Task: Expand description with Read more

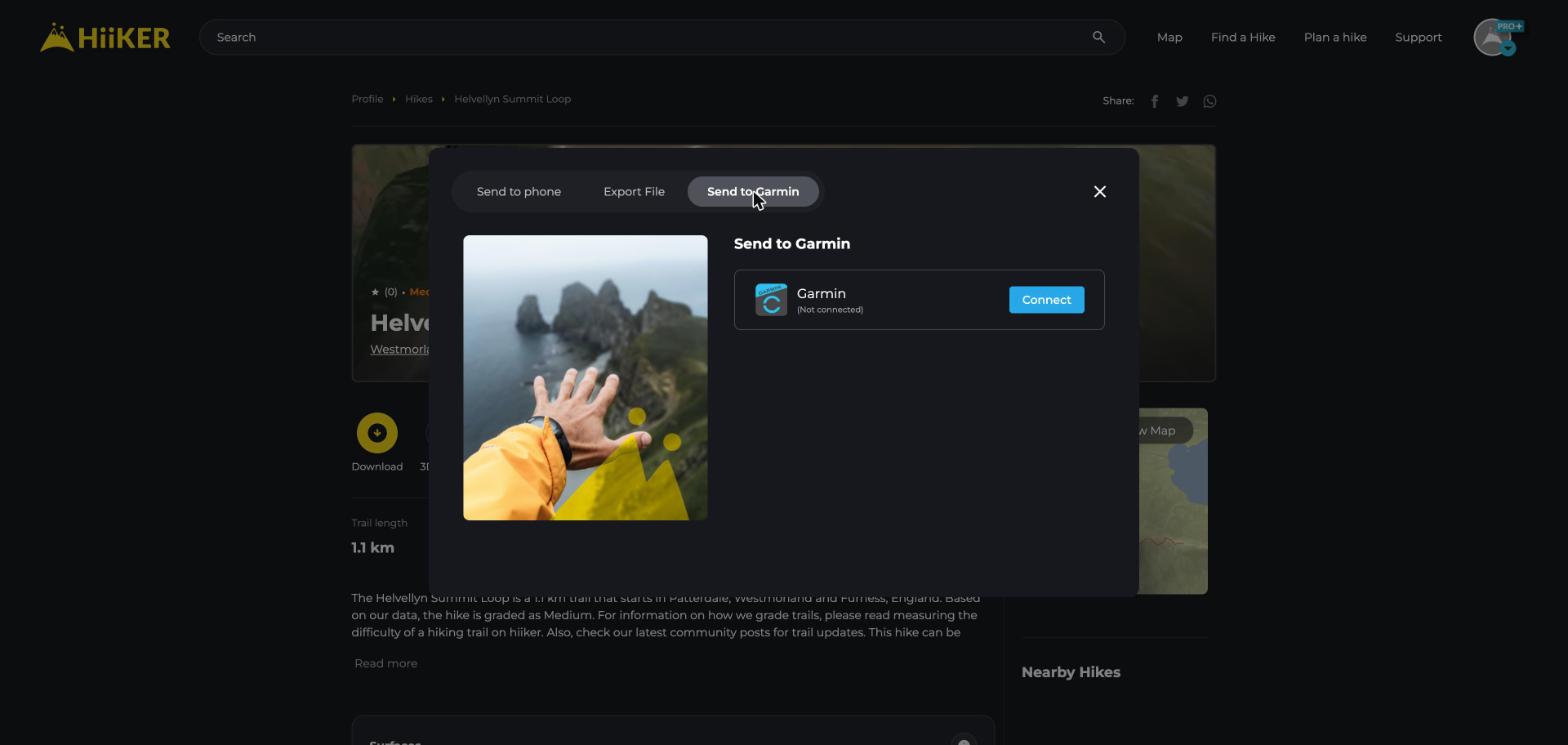Action: point(385,663)
